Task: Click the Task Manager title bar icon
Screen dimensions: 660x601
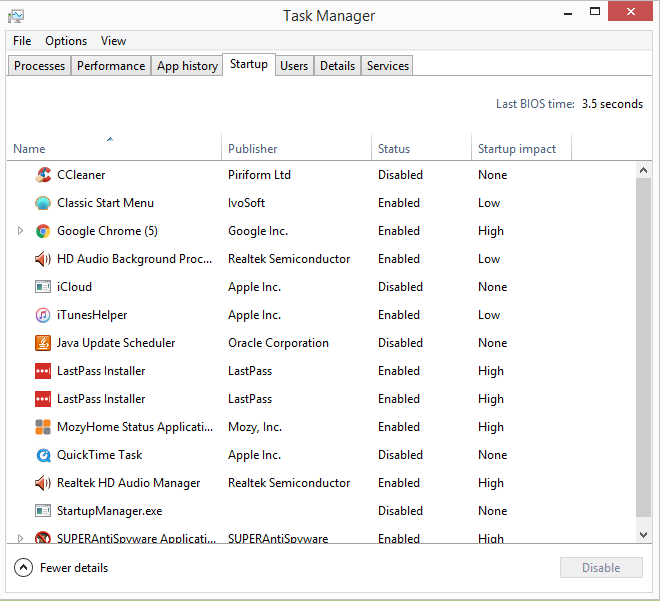Action: point(16,16)
